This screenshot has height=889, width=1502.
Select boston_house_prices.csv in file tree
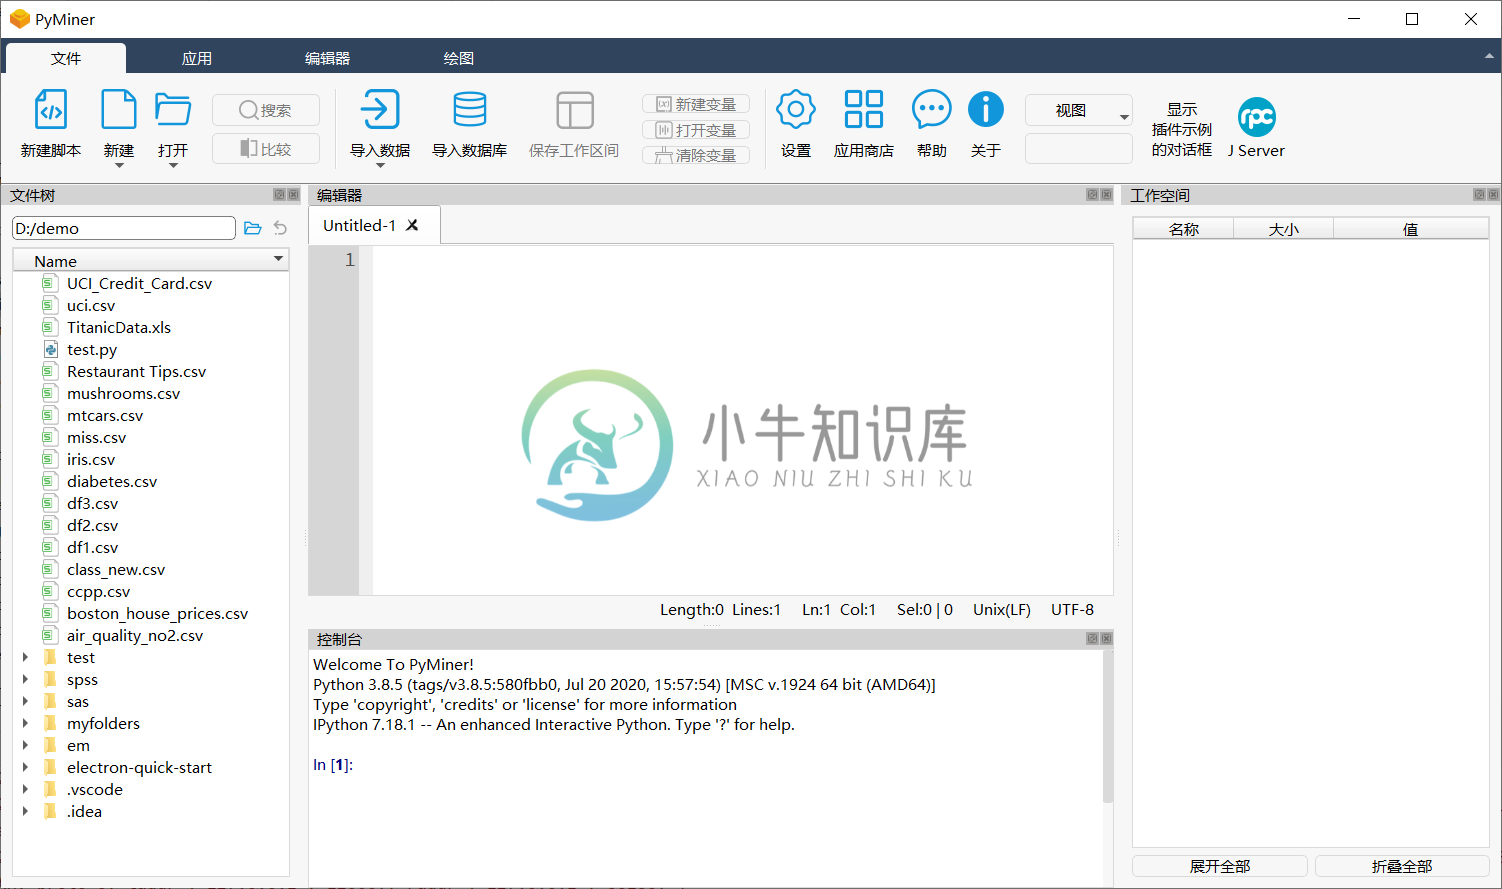(157, 614)
